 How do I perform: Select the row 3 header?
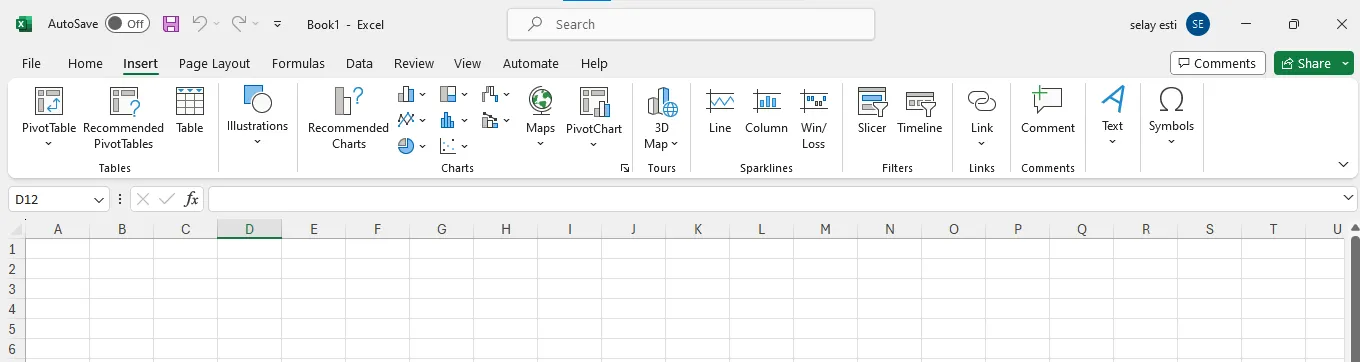pyautogui.click(x=12, y=289)
